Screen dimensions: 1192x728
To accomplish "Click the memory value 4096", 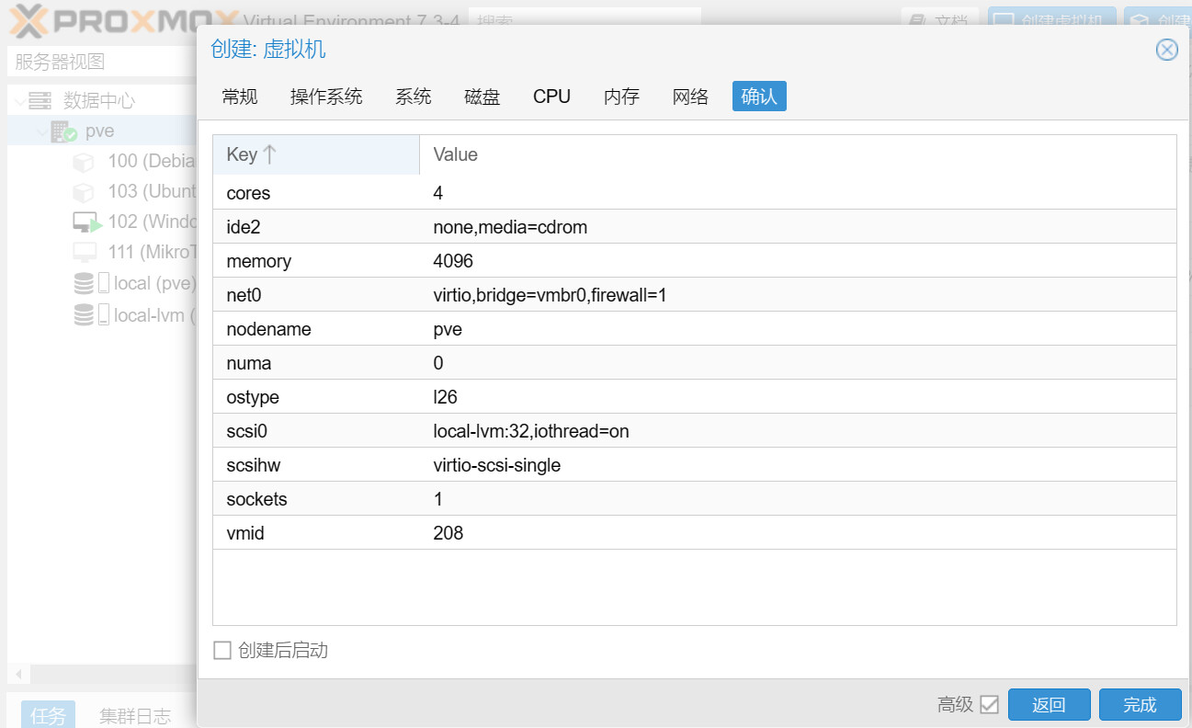I will (453, 261).
